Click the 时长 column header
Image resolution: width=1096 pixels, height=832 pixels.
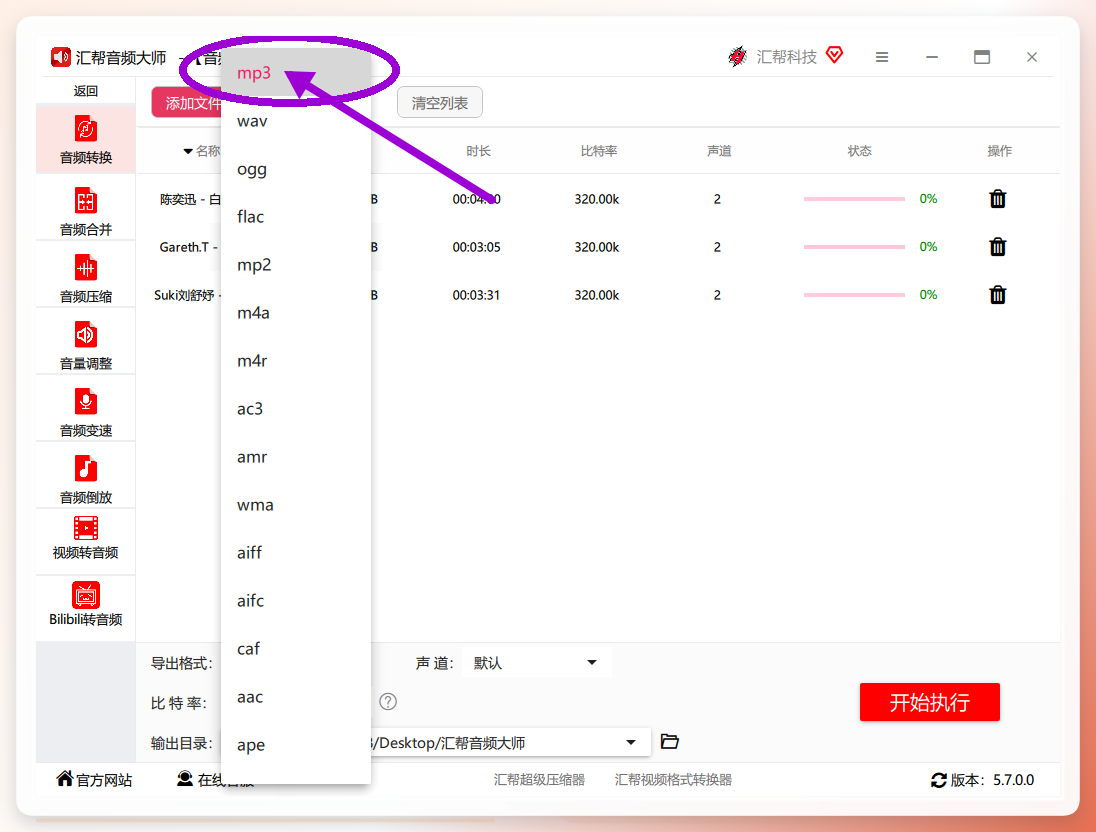(478, 151)
